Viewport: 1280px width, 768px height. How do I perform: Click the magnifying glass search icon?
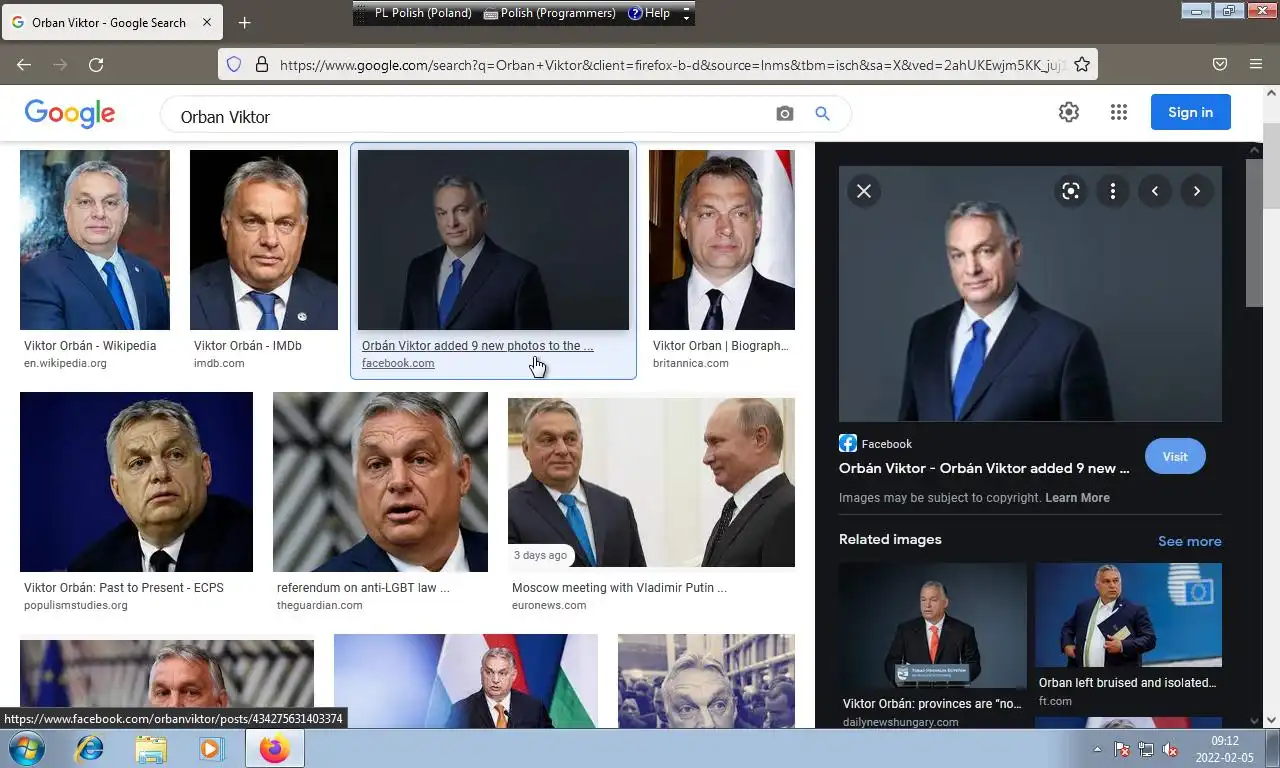click(822, 114)
